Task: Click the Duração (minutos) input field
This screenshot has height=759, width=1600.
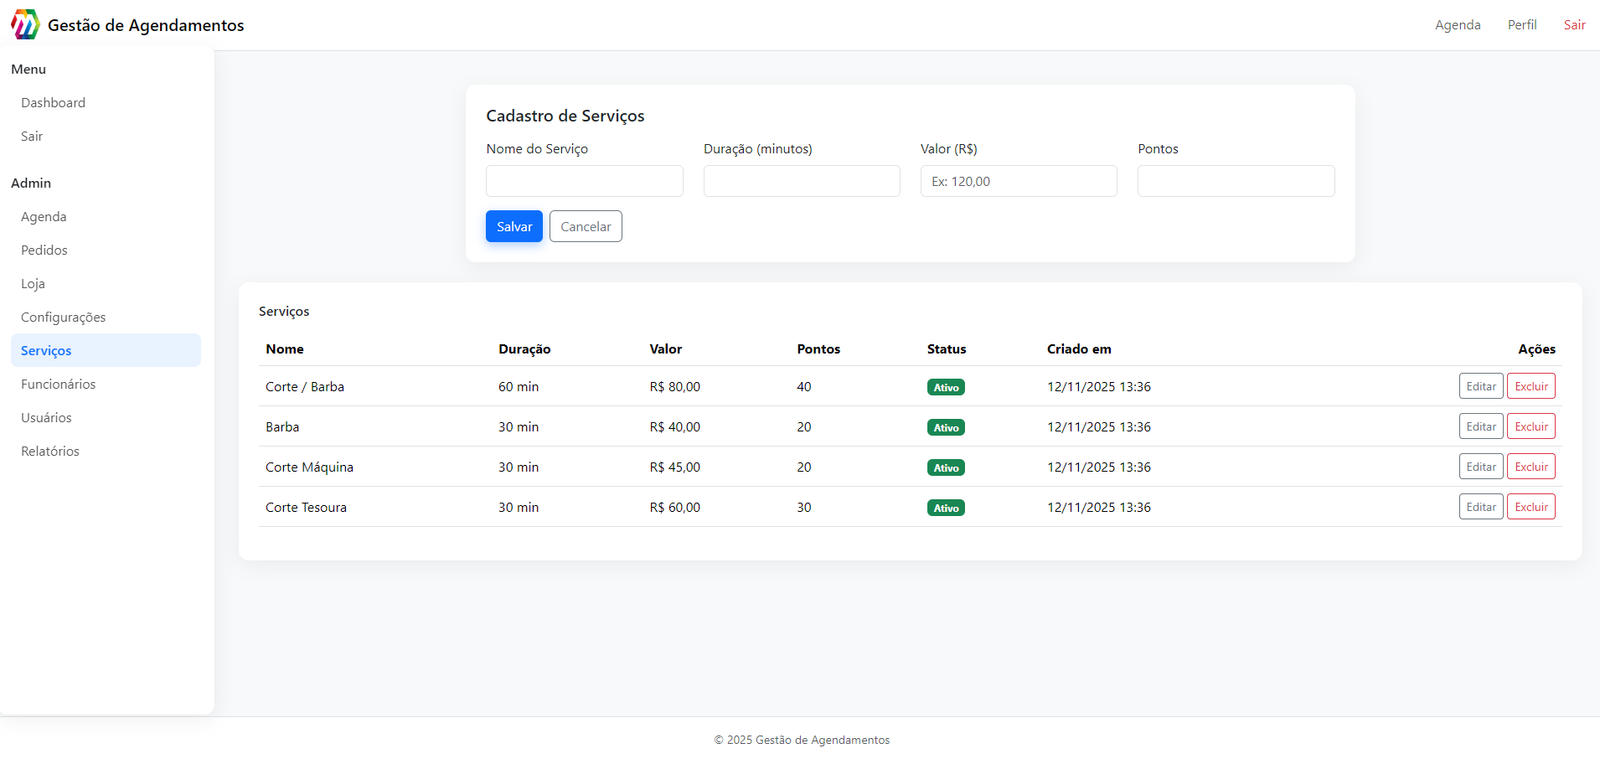Action: (801, 181)
